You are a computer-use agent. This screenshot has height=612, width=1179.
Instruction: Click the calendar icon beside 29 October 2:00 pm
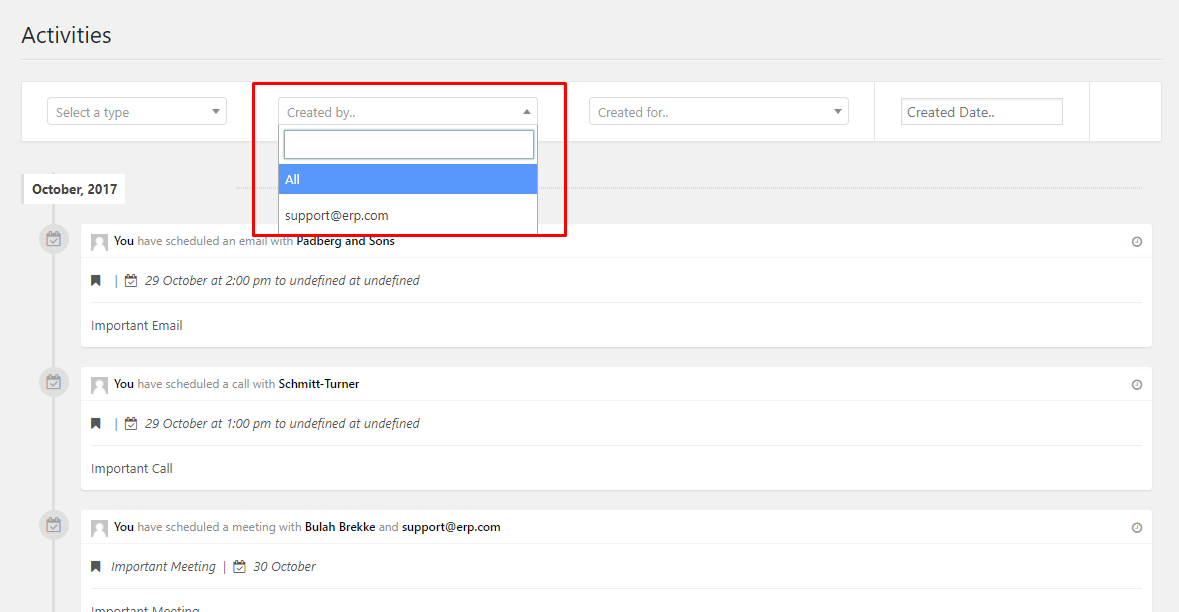click(131, 281)
